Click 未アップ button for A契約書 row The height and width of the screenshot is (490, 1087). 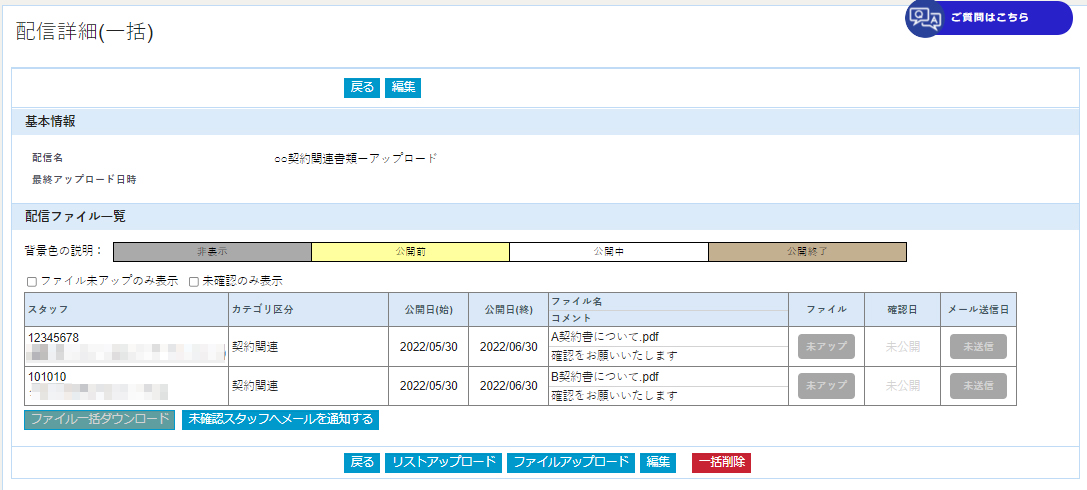point(826,347)
